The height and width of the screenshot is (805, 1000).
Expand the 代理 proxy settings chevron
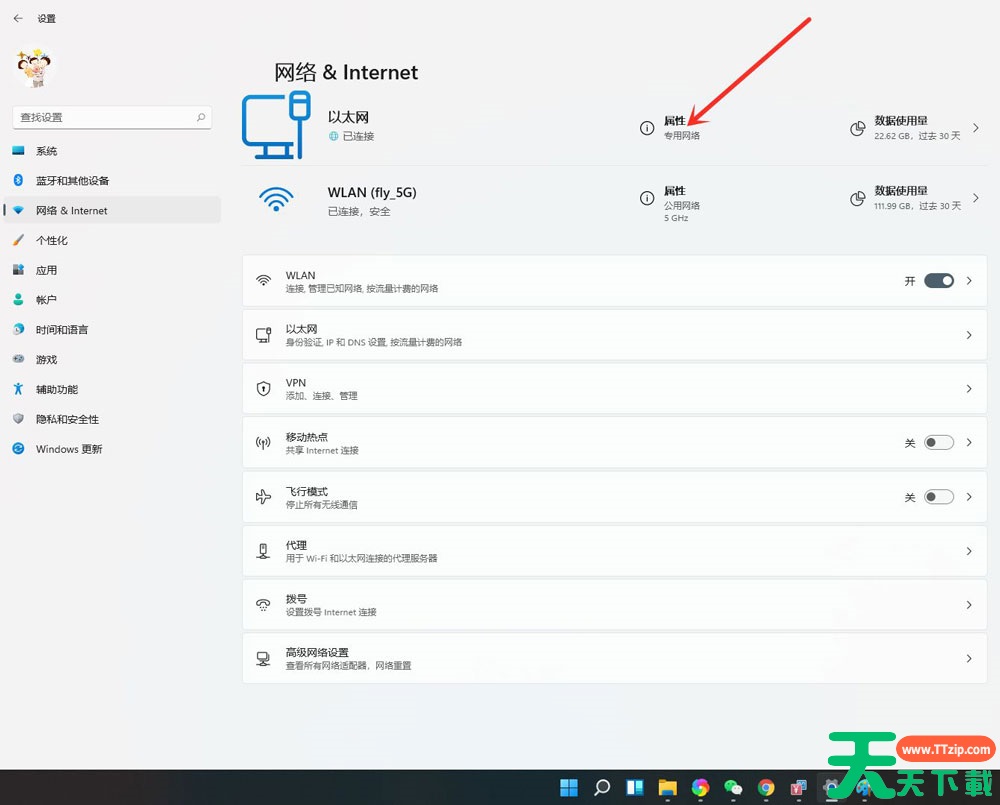coord(968,551)
